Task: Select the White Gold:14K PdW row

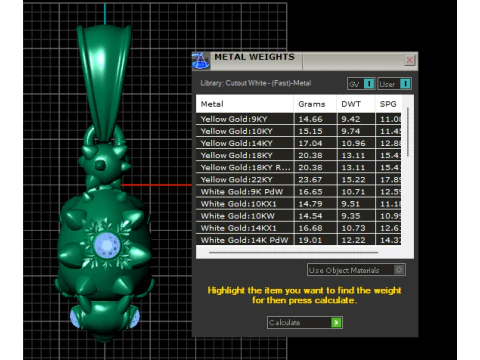Action: point(299,240)
